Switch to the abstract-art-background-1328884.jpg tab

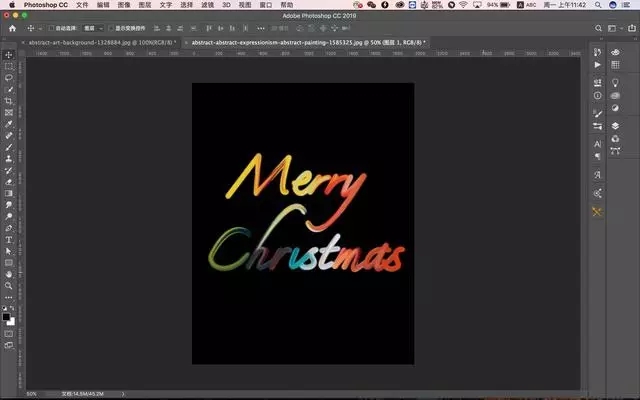98,43
